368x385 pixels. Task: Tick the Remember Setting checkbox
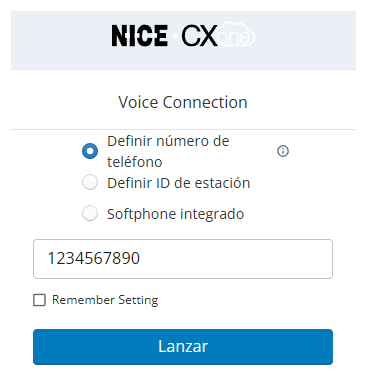(39, 300)
